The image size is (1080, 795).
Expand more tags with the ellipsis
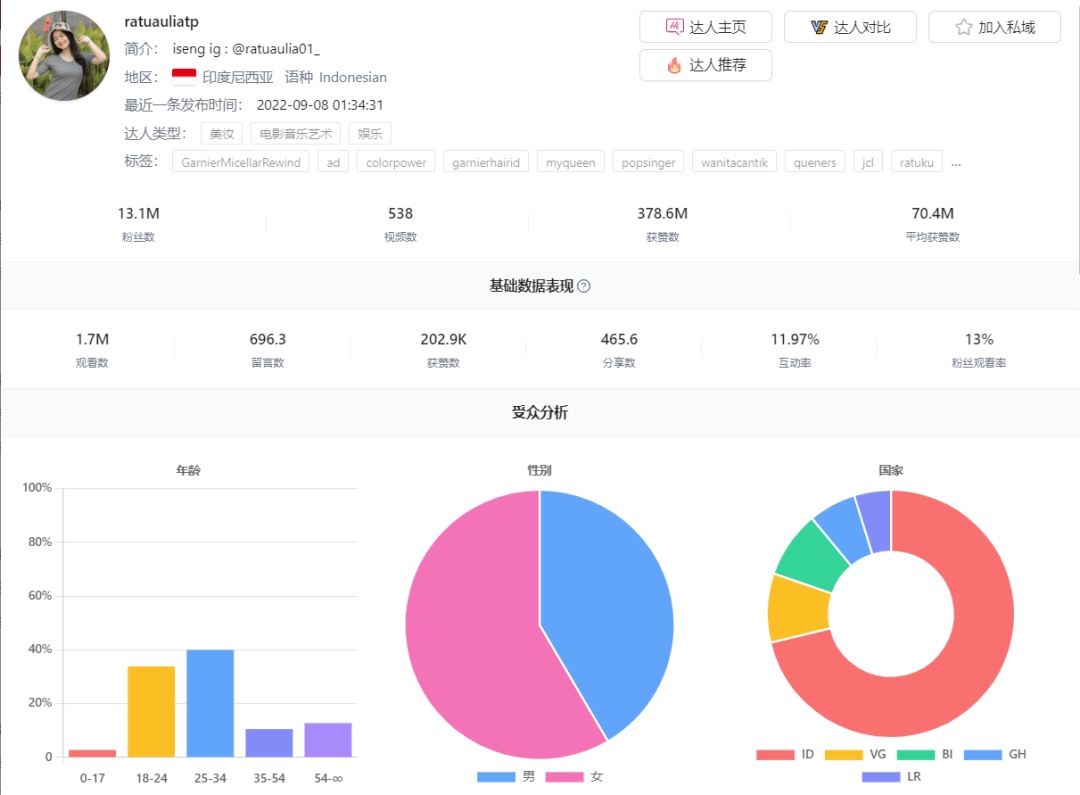click(x=956, y=163)
